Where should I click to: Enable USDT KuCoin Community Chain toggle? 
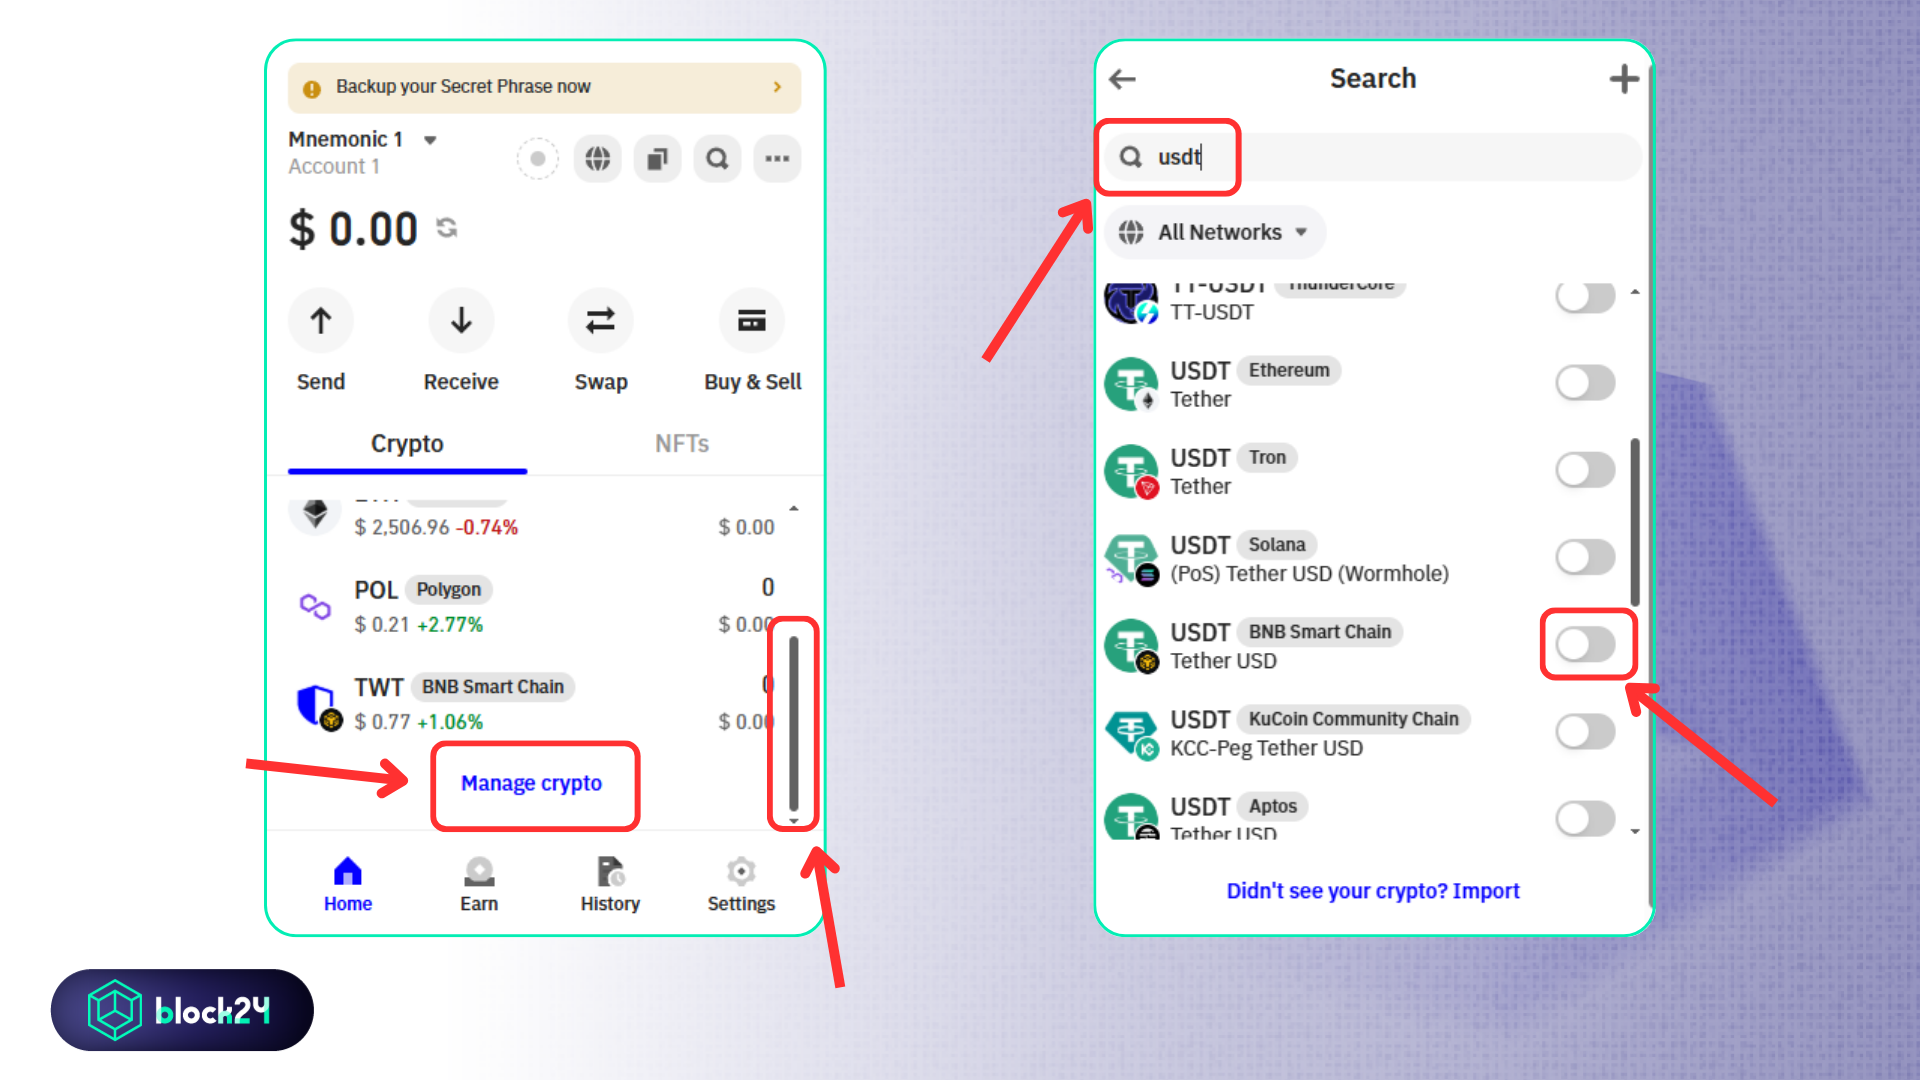coord(1585,731)
